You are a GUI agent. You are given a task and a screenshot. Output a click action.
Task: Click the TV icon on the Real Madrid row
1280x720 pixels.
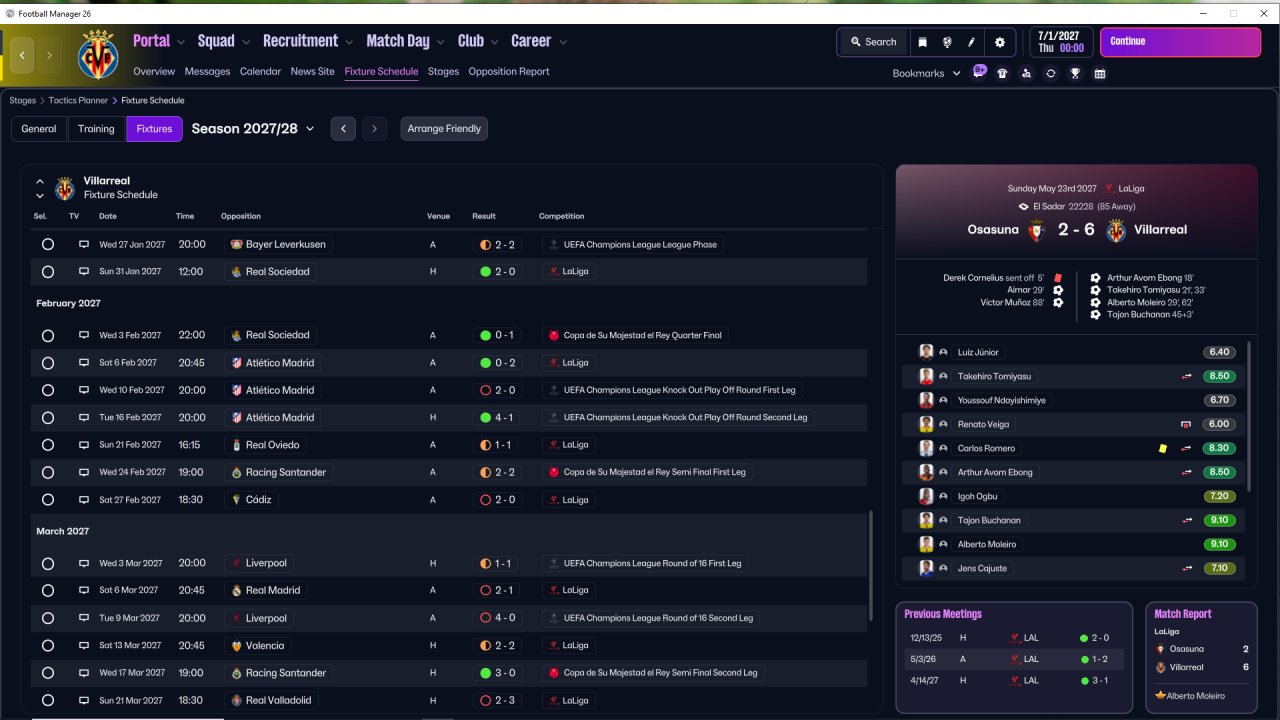(84, 590)
